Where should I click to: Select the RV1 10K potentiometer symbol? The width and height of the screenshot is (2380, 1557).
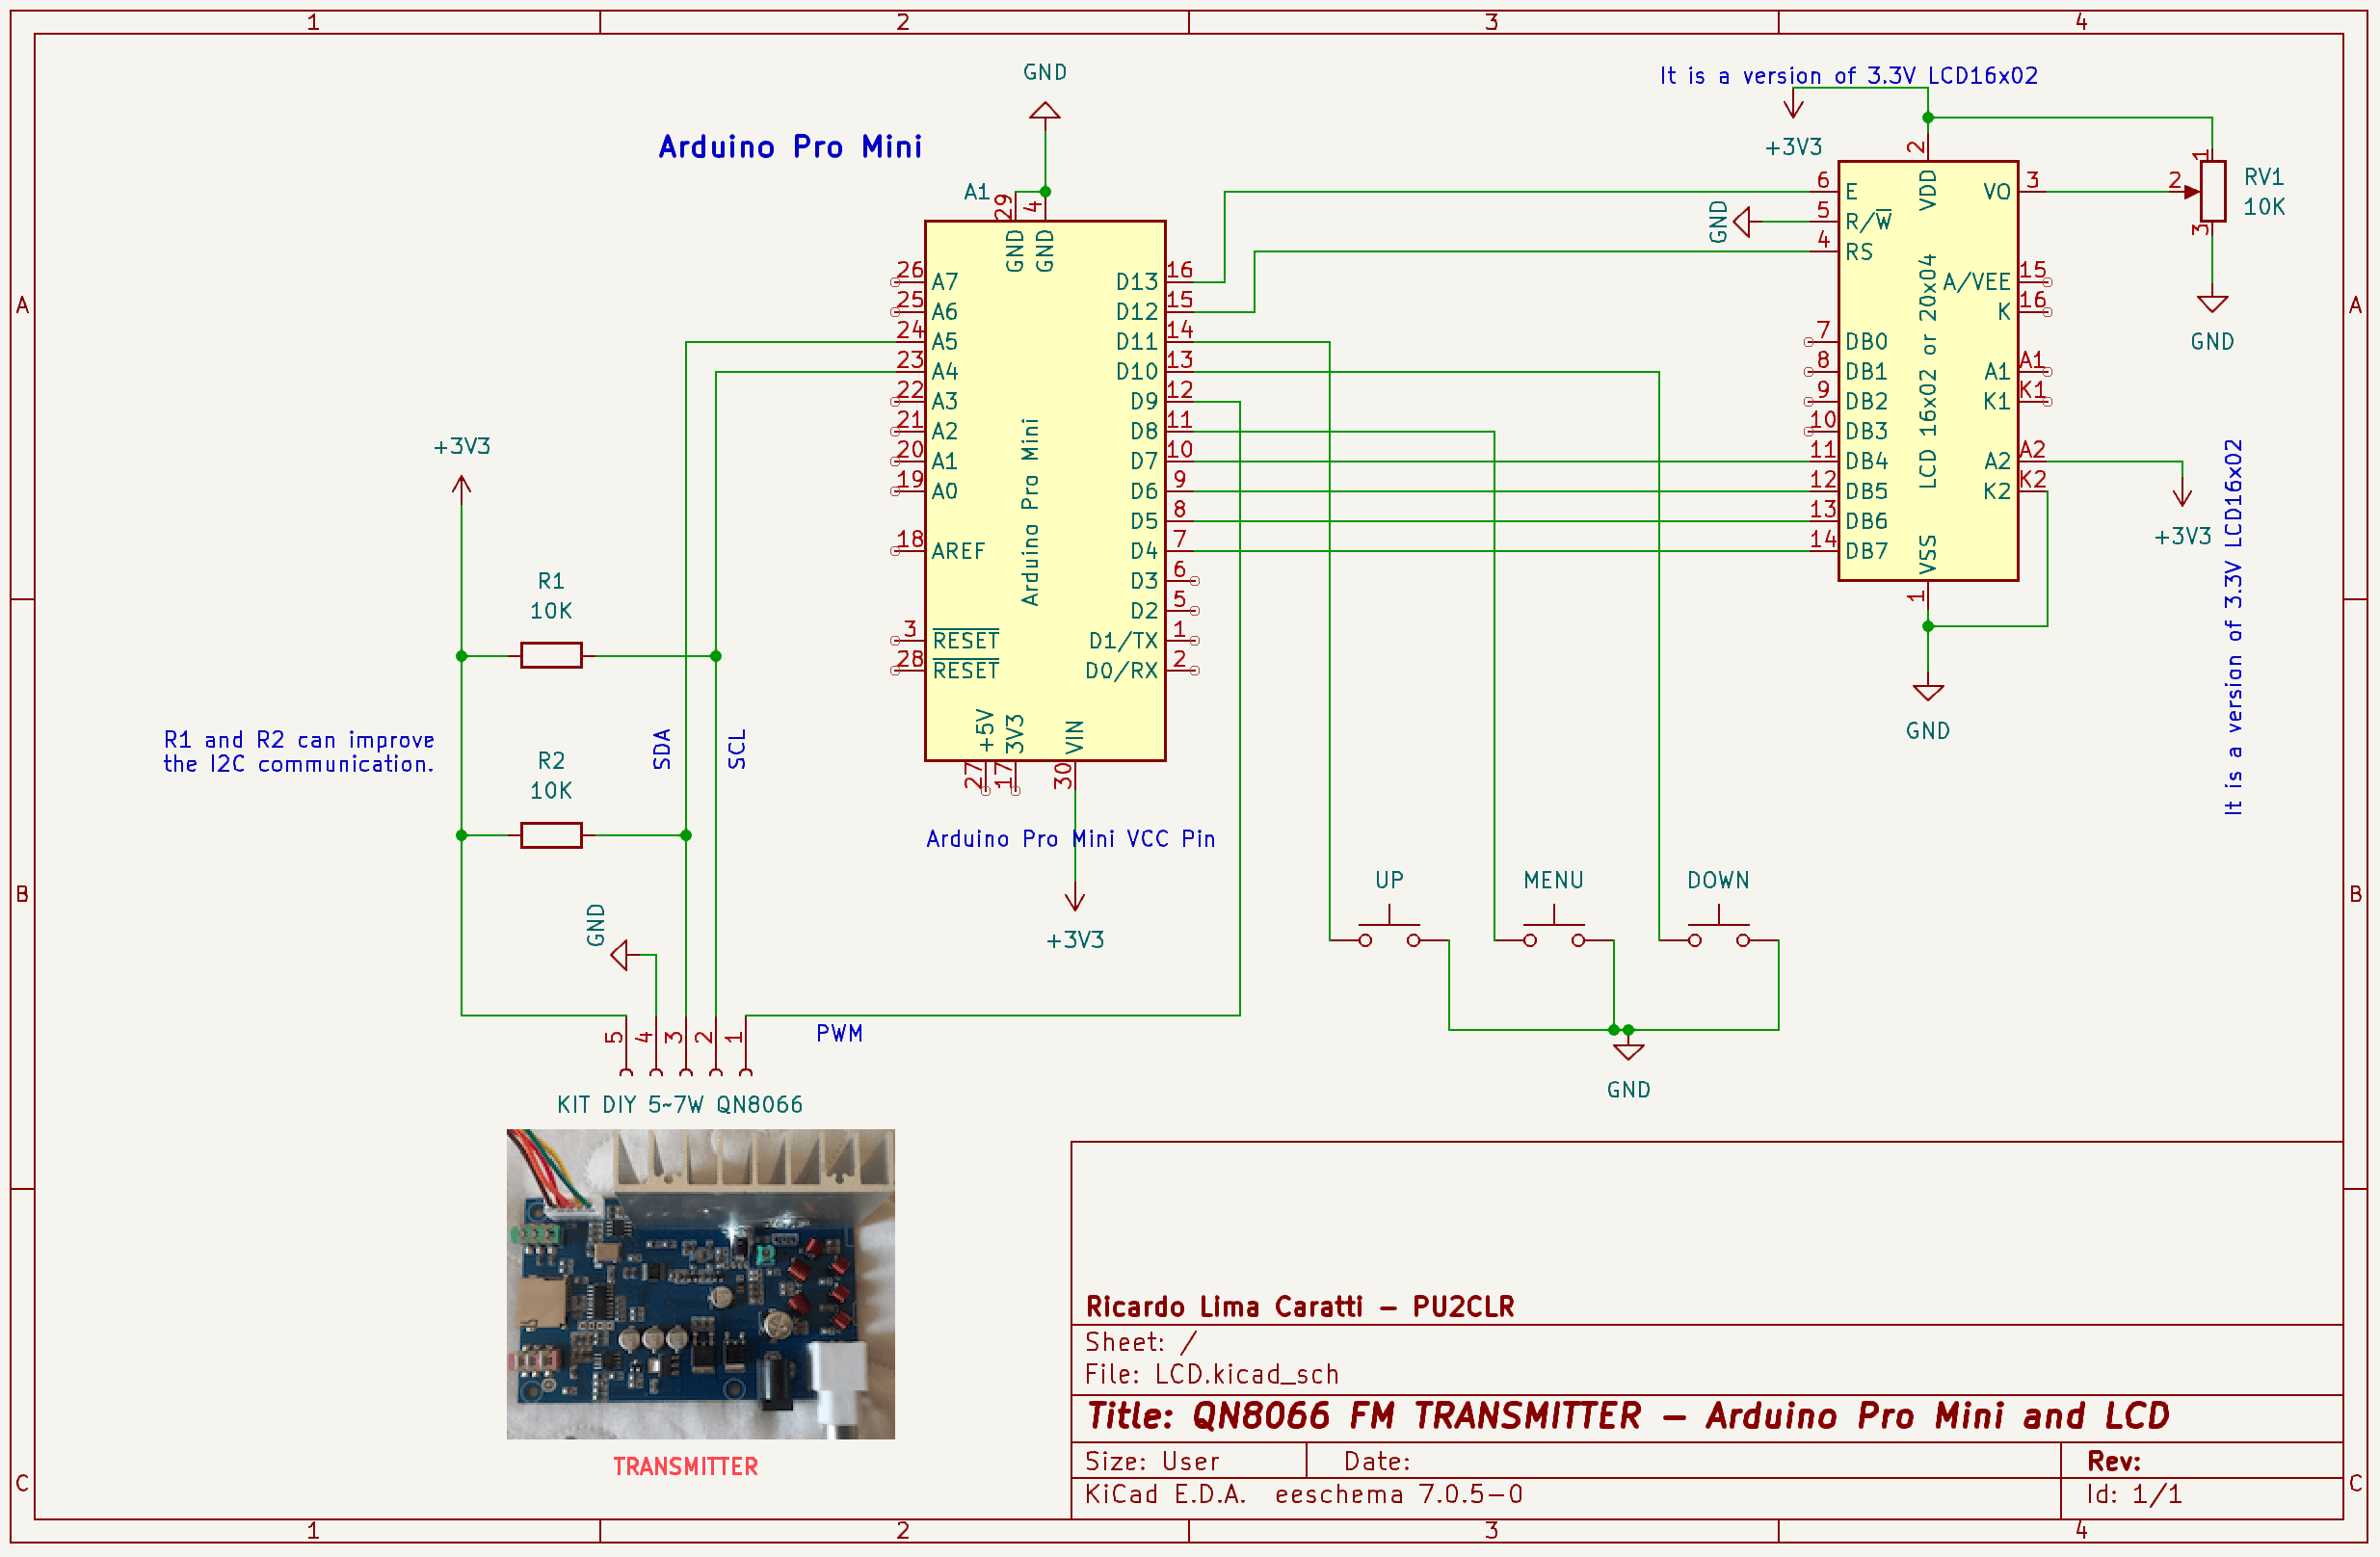point(2212,191)
